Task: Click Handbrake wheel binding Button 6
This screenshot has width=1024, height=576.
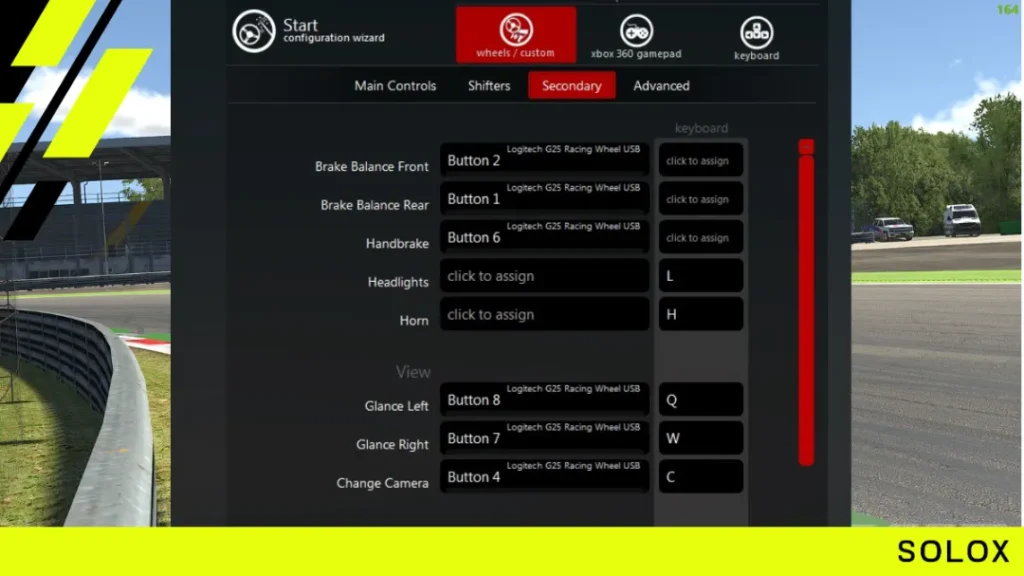Action: tap(545, 237)
